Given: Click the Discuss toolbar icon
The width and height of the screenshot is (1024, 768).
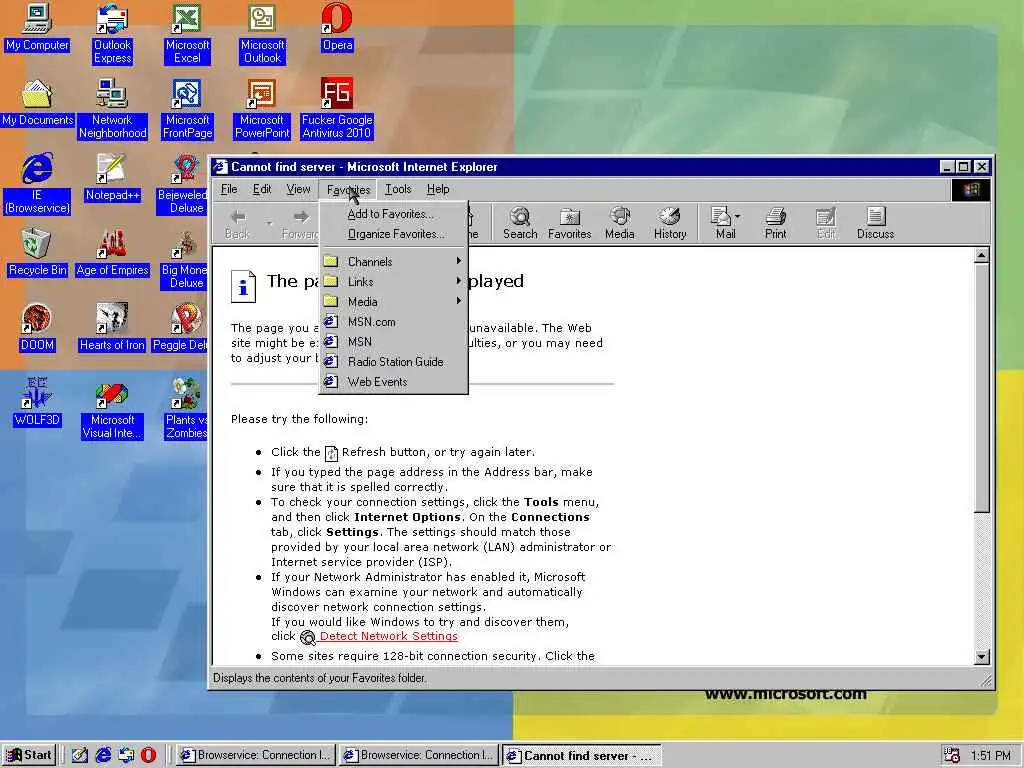Looking at the screenshot, I should tap(875, 223).
